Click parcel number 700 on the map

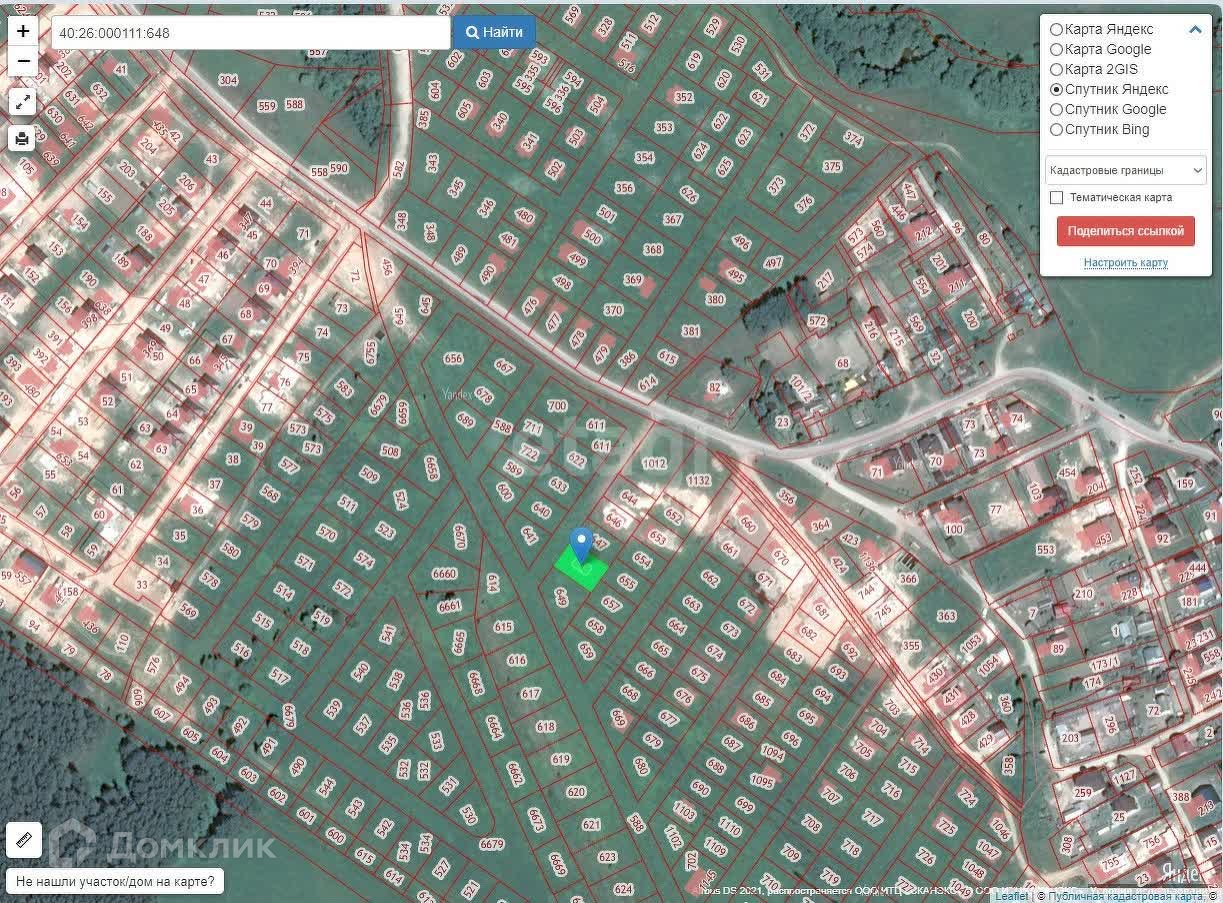click(x=557, y=406)
